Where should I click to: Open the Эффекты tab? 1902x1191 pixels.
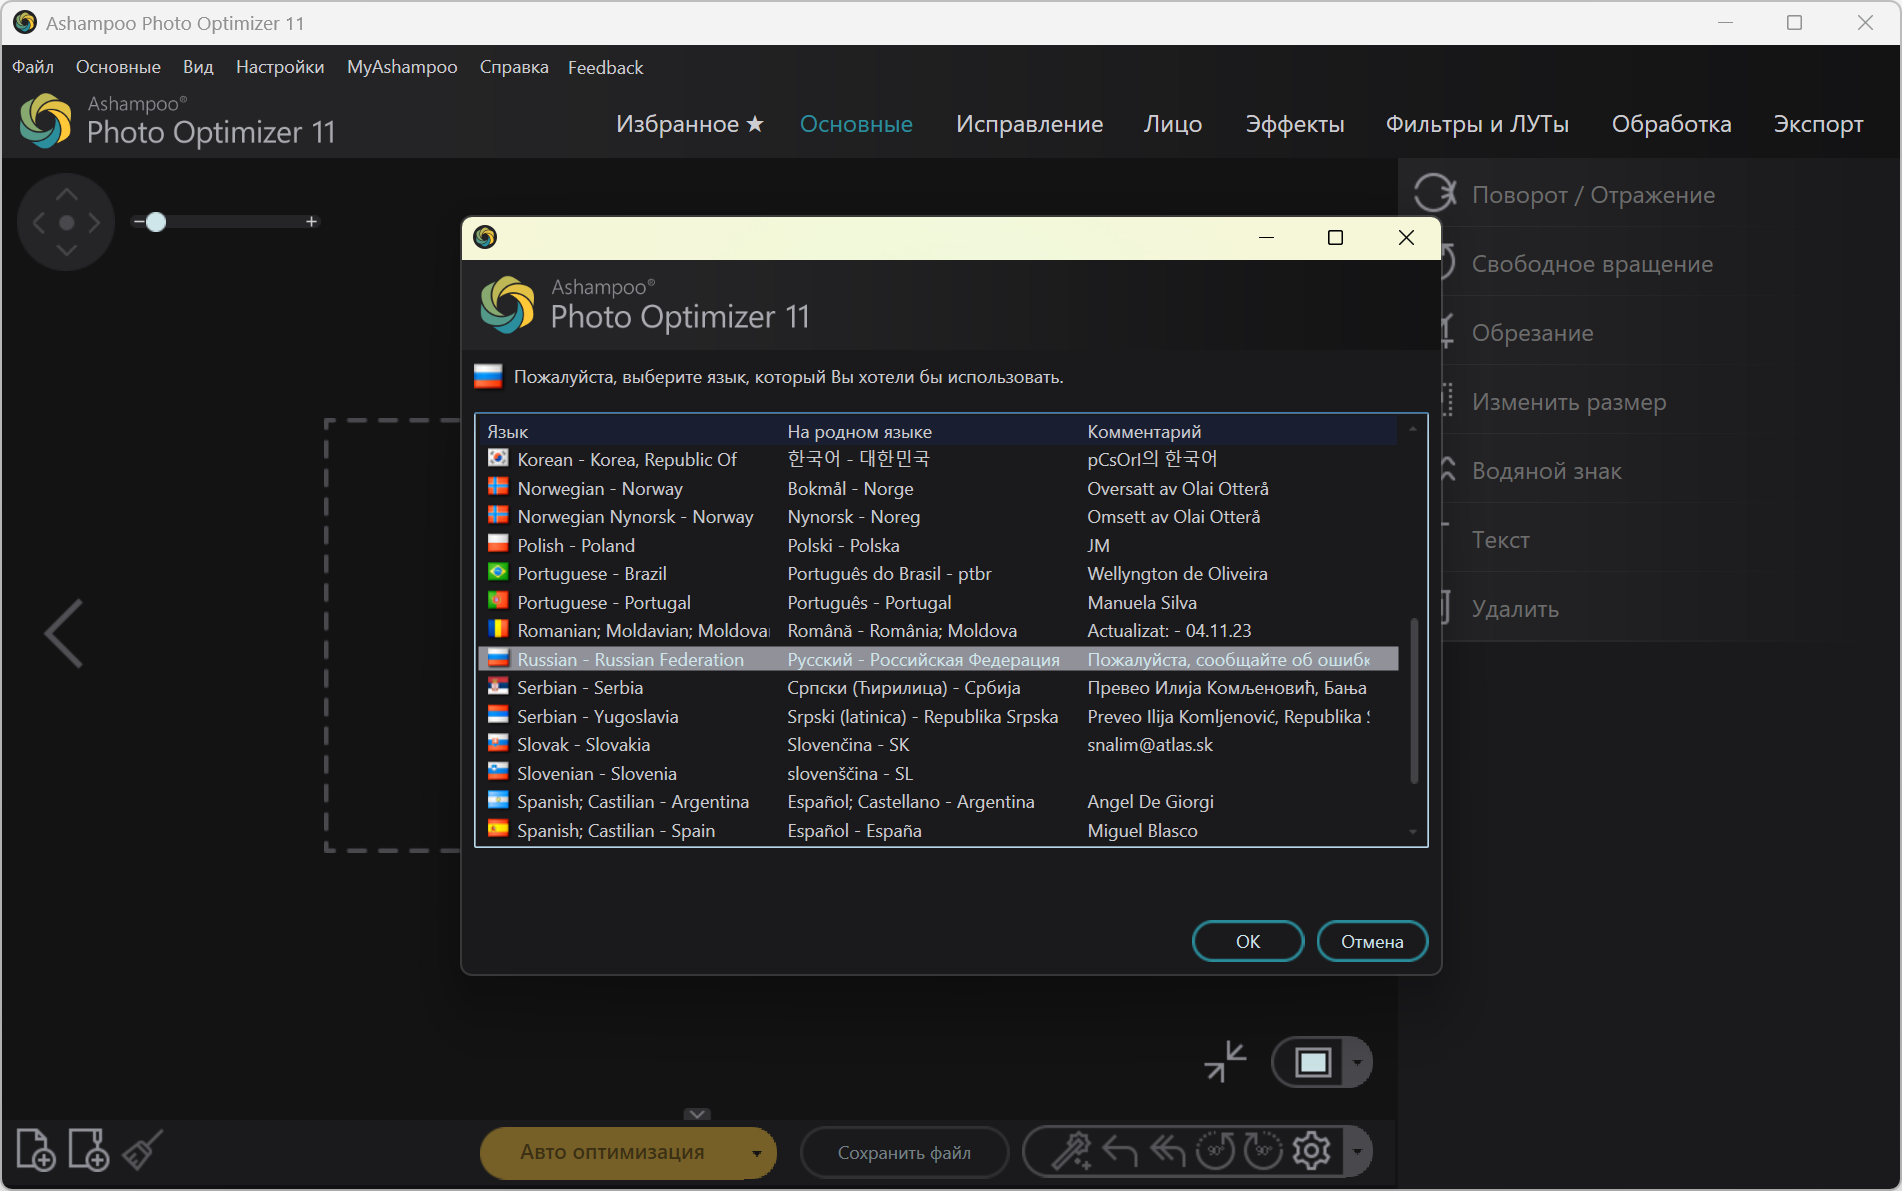point(1294,124)
